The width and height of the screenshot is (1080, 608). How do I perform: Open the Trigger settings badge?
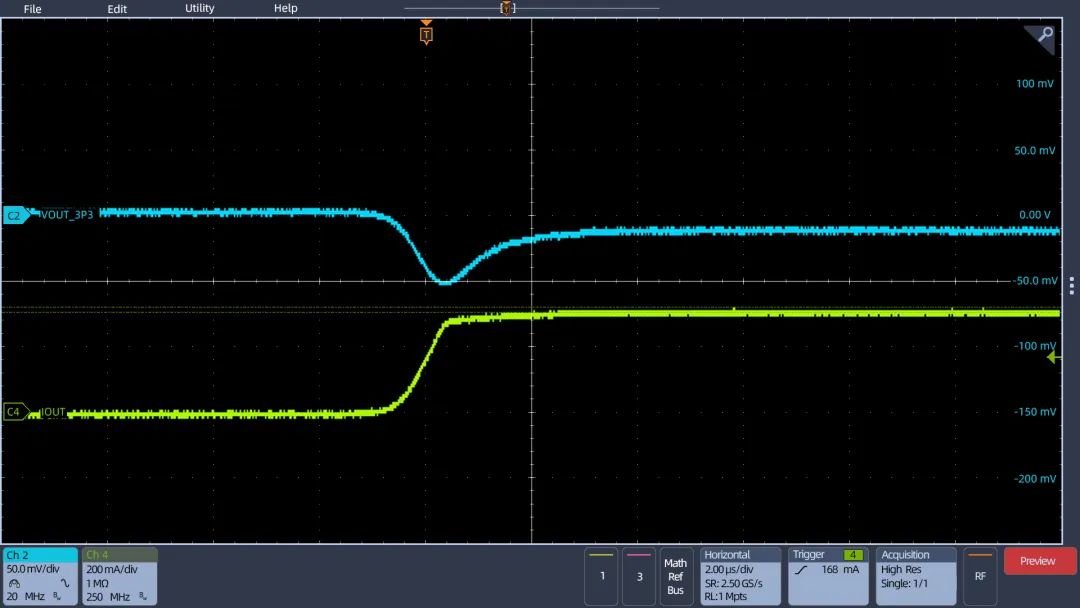coord(828,576)
